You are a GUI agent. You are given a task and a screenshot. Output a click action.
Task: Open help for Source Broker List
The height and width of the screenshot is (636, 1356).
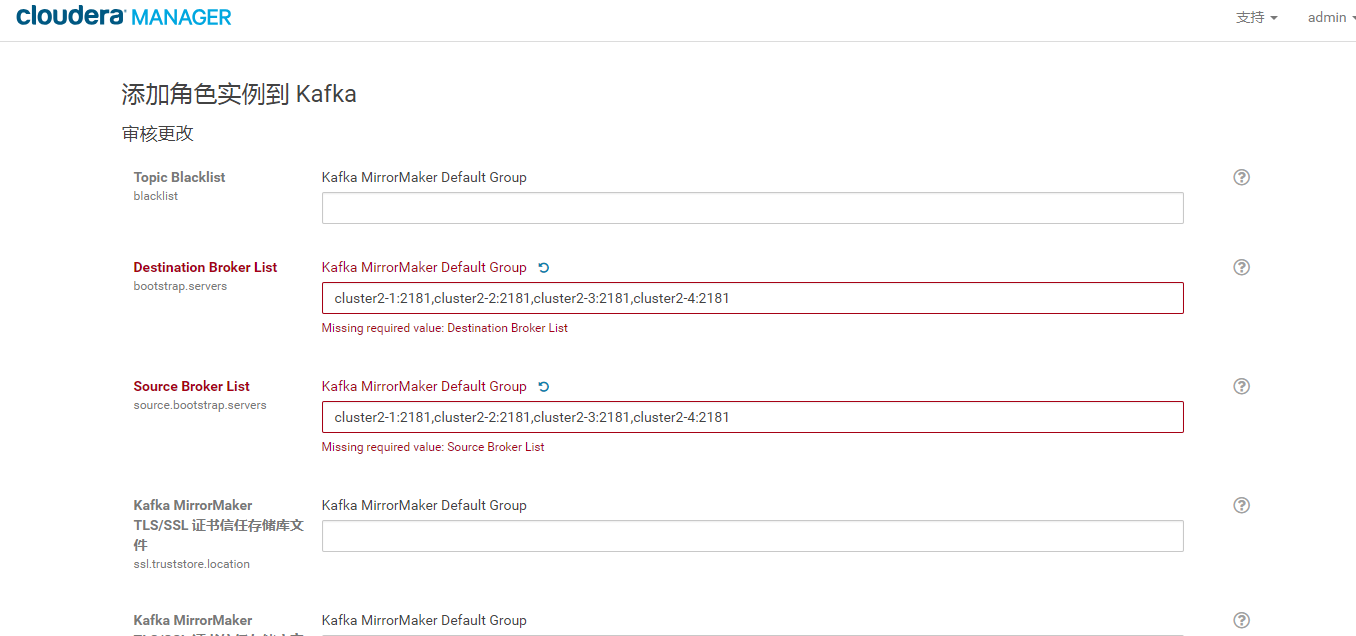point(1242,386)
